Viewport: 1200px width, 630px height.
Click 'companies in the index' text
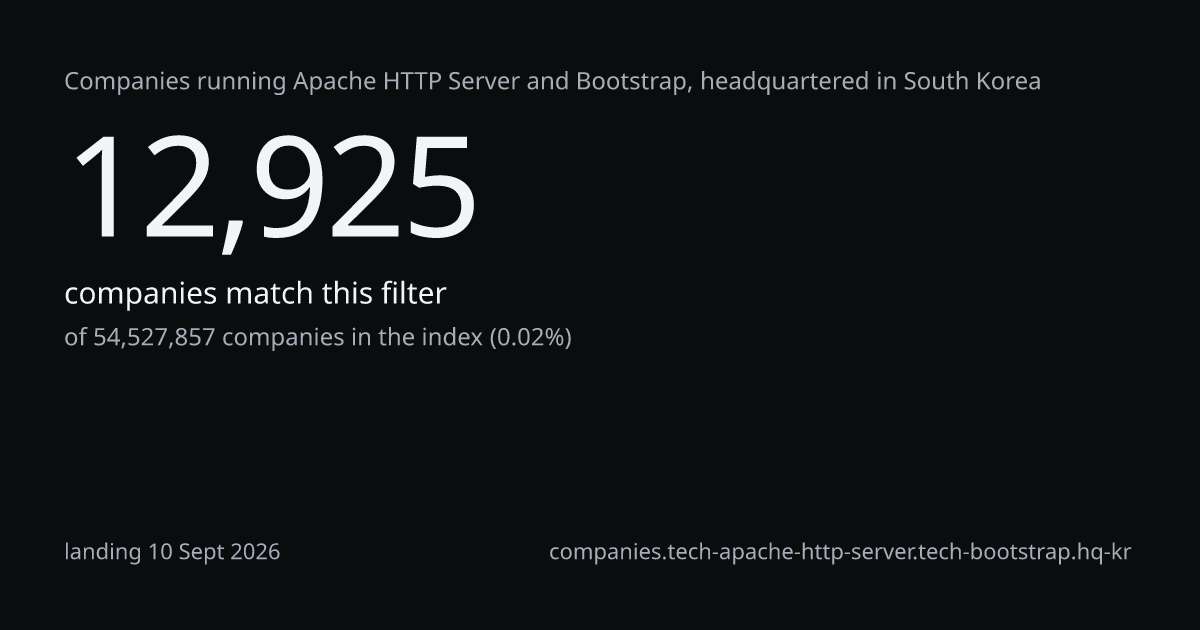point(352,337)
